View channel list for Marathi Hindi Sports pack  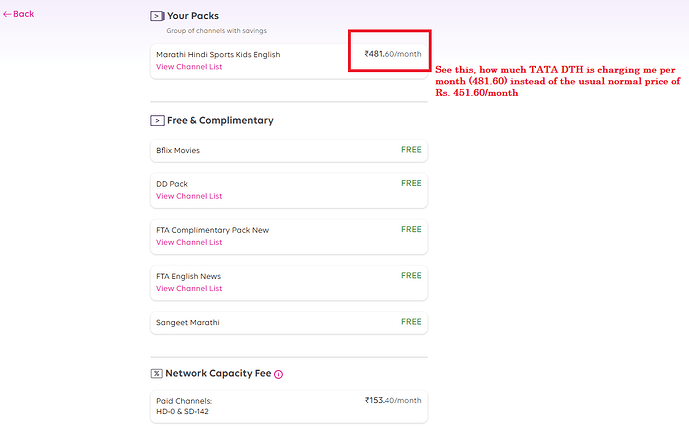tap(189, 67)
